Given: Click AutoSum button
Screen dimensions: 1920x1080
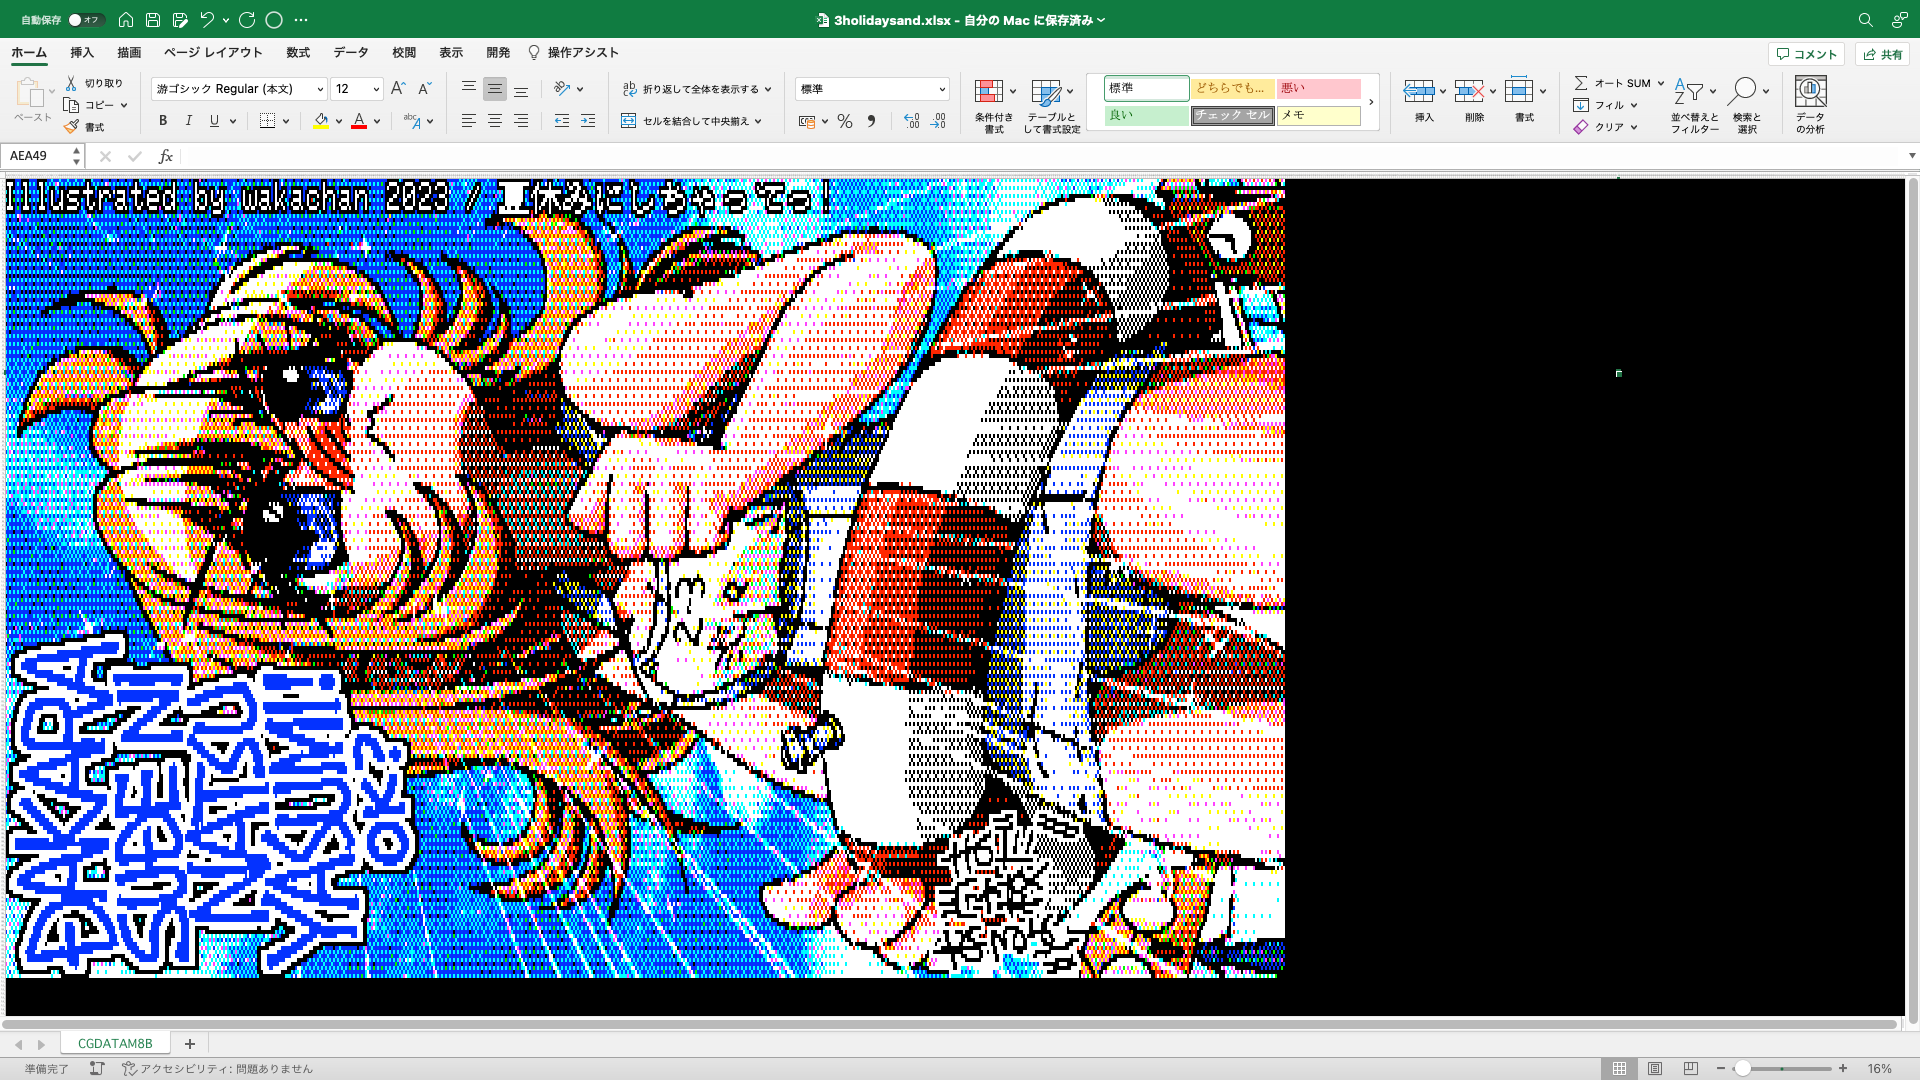Looking at the screenshot, I should [x=1612, y=83].
